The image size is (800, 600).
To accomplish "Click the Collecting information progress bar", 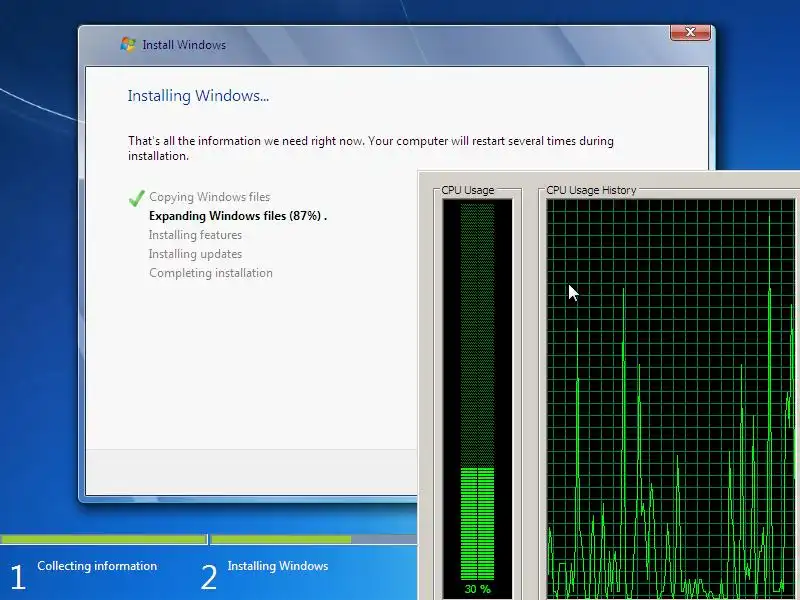I will pyautogui.click(x=104, y=539).
